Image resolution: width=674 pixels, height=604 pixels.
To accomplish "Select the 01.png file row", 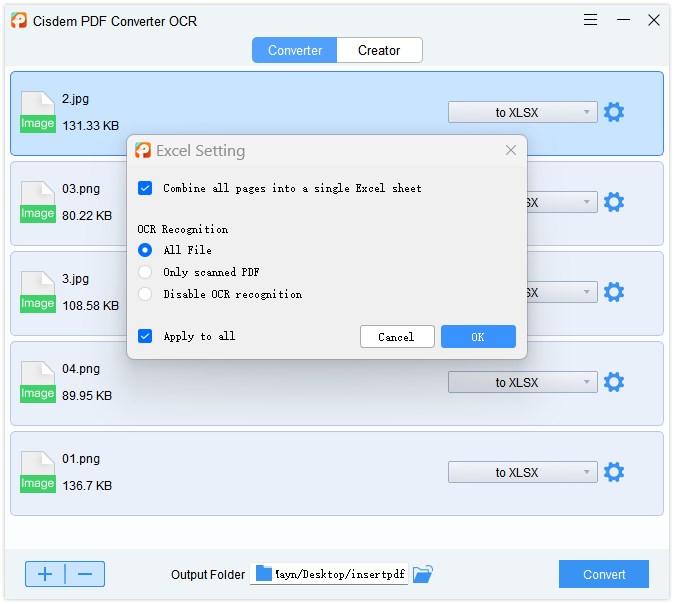I will pyautogui.click(x=337, y=473).
